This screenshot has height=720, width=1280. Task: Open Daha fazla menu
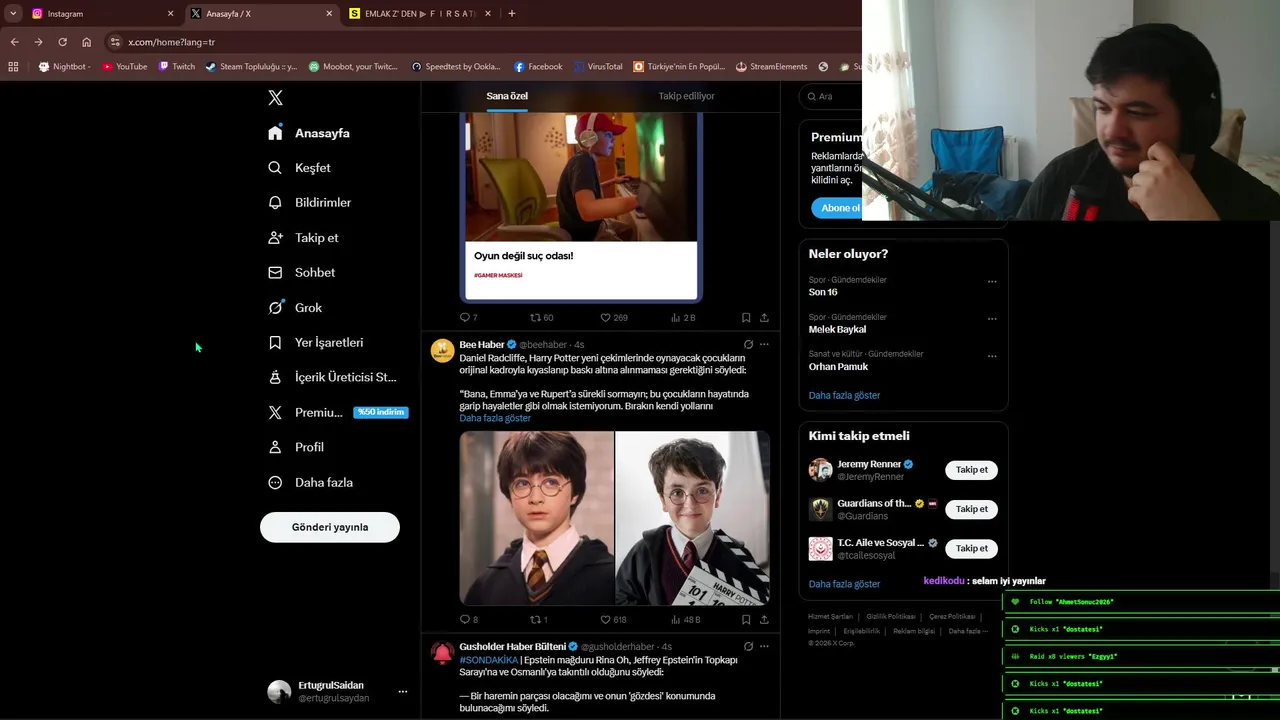pos(311,482)
